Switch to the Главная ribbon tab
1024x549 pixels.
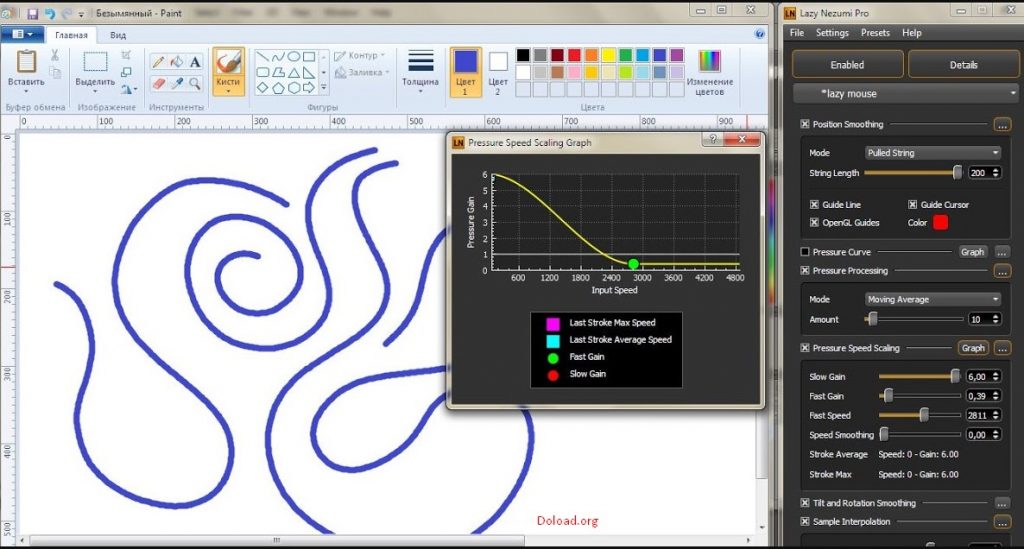71,35
